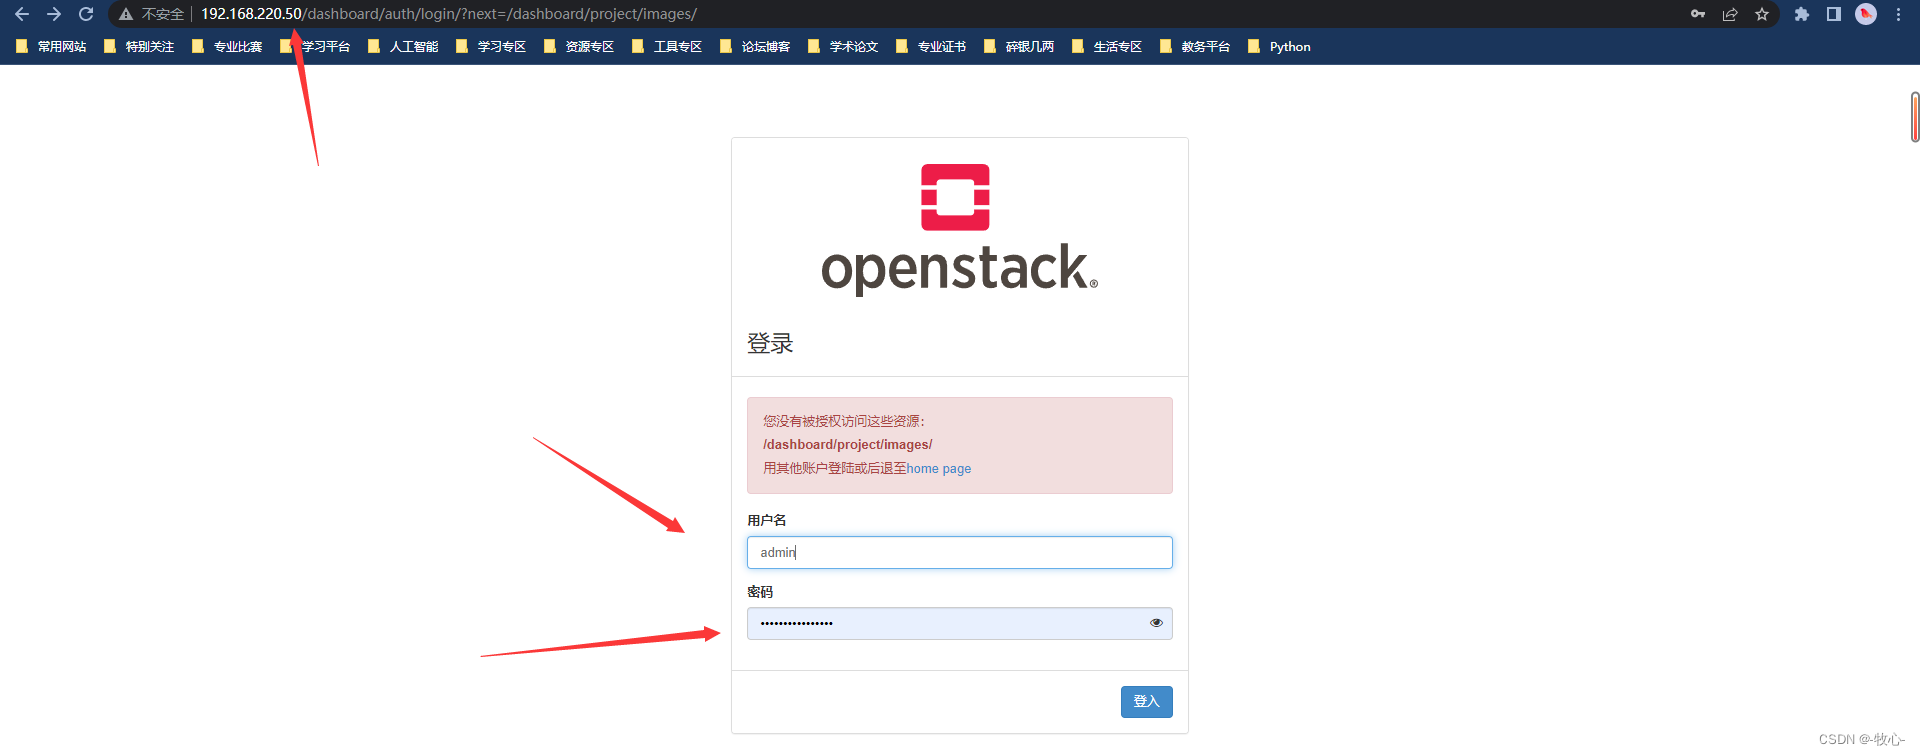Viewport: 1920px width, 755px height.
Task: Click the 密码 label
Action: pos(760,592)
